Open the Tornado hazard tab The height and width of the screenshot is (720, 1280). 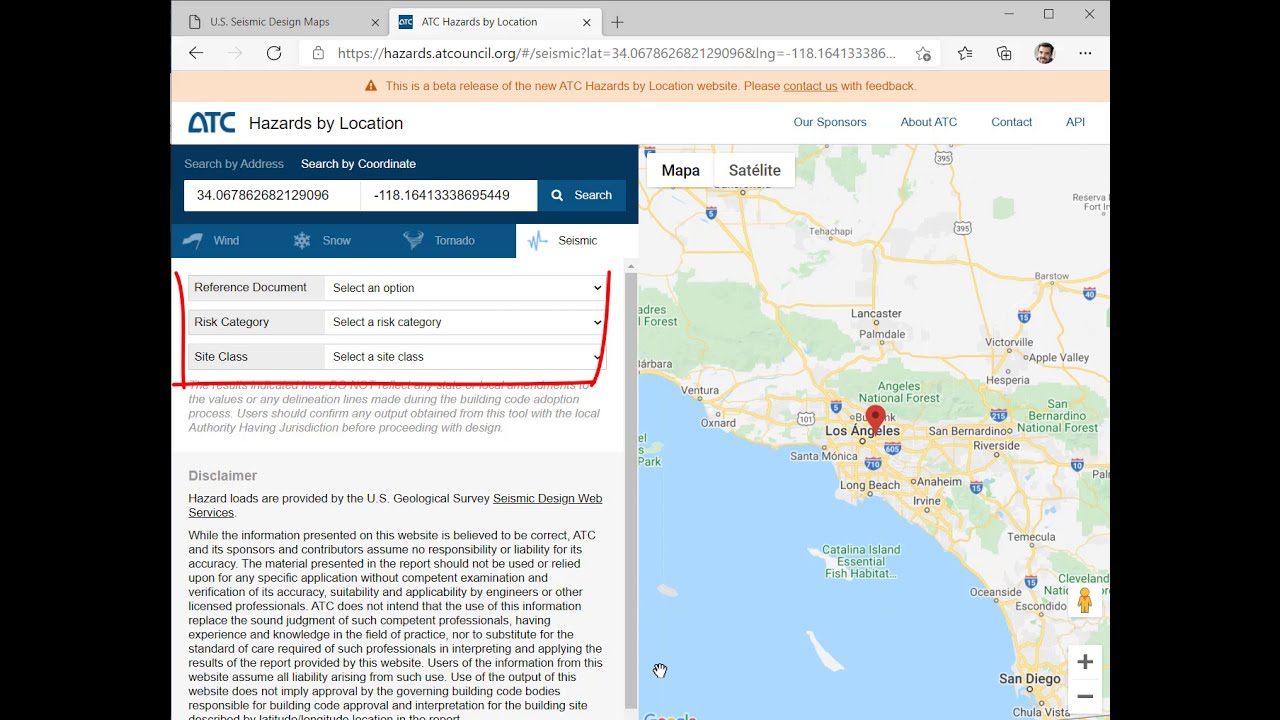[439, 241]
